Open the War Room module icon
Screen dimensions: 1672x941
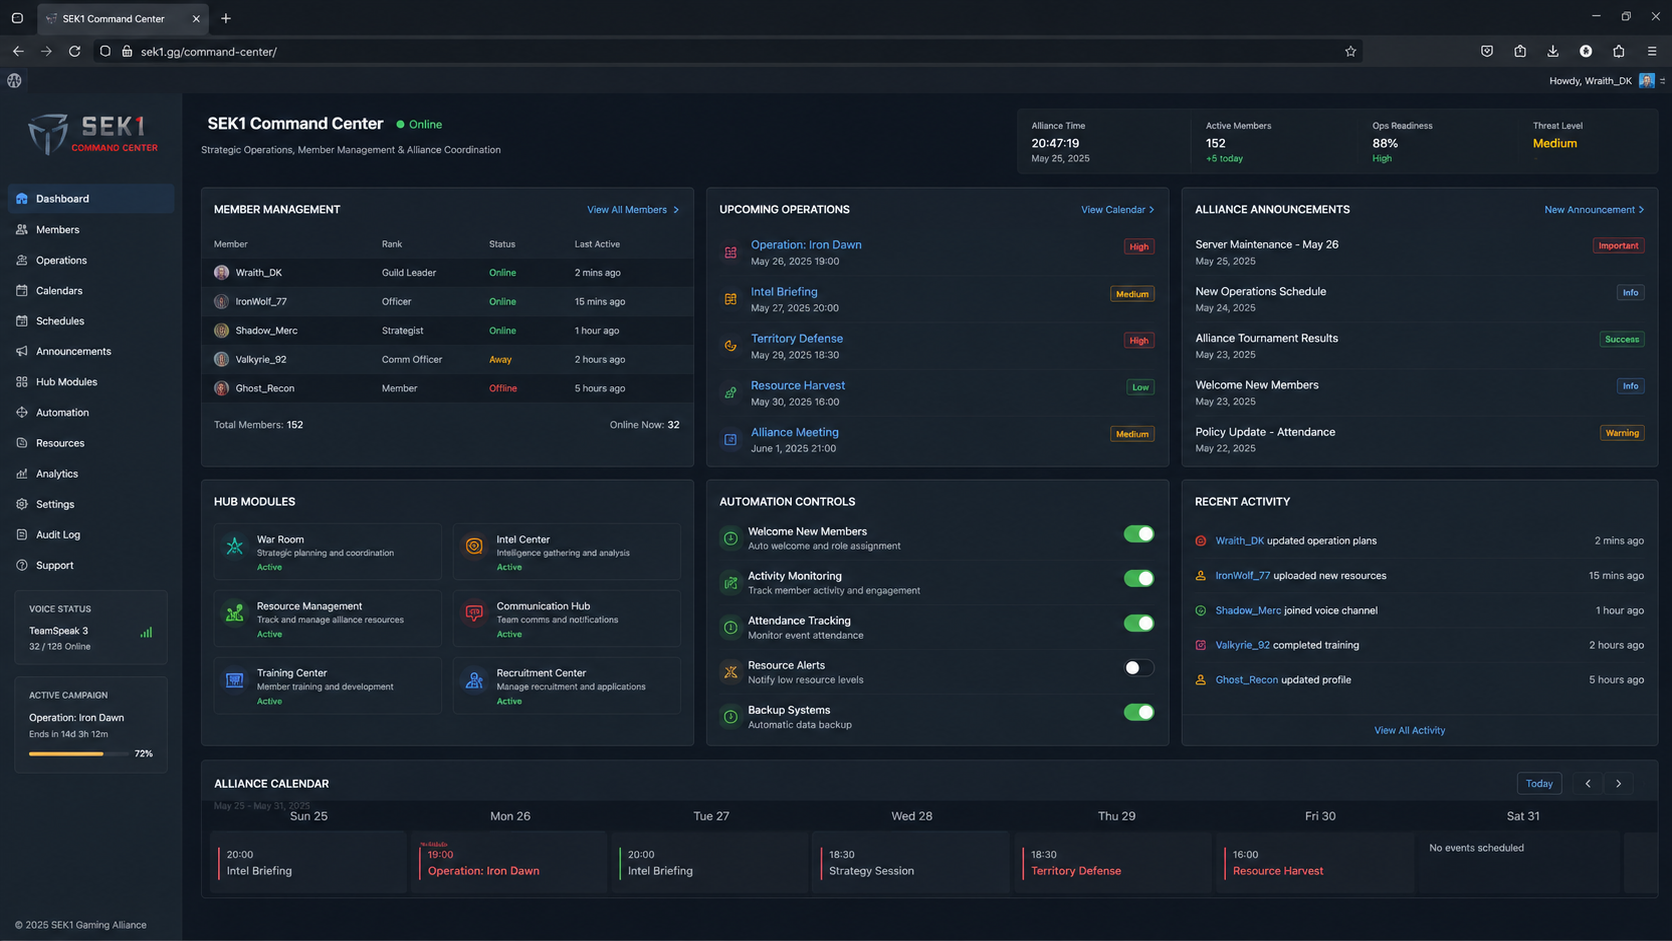235,546
